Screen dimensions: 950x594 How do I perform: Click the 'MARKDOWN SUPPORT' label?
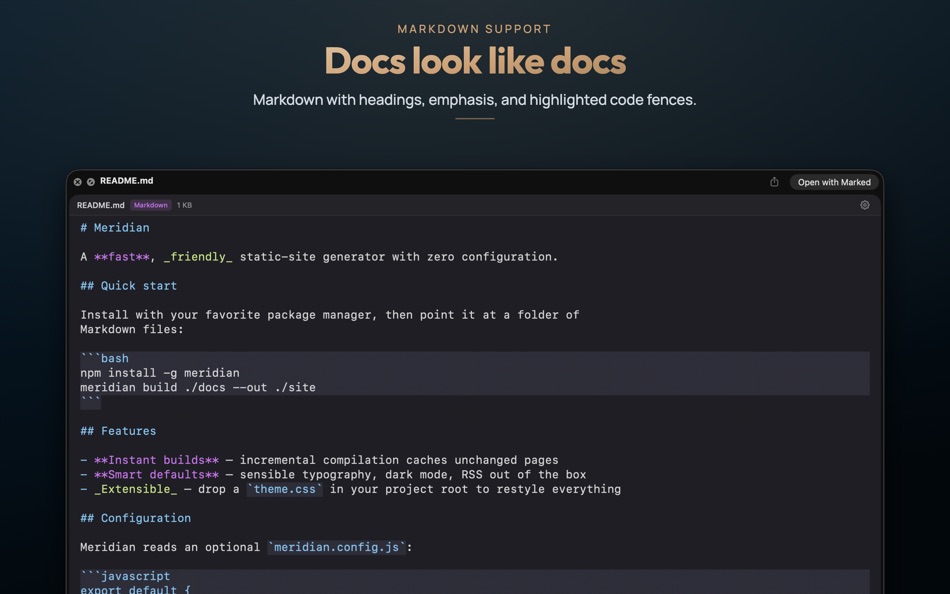474,28
